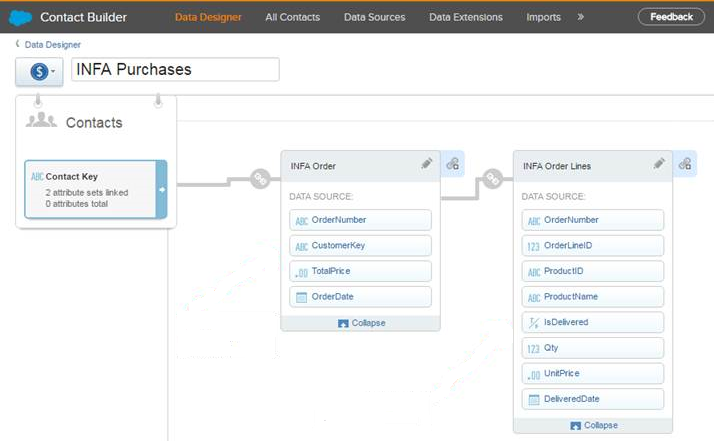Go back via the Data Designer breadcrumb link
The image size is (715, 441).
pyautogui.click(x=52, y=45)
